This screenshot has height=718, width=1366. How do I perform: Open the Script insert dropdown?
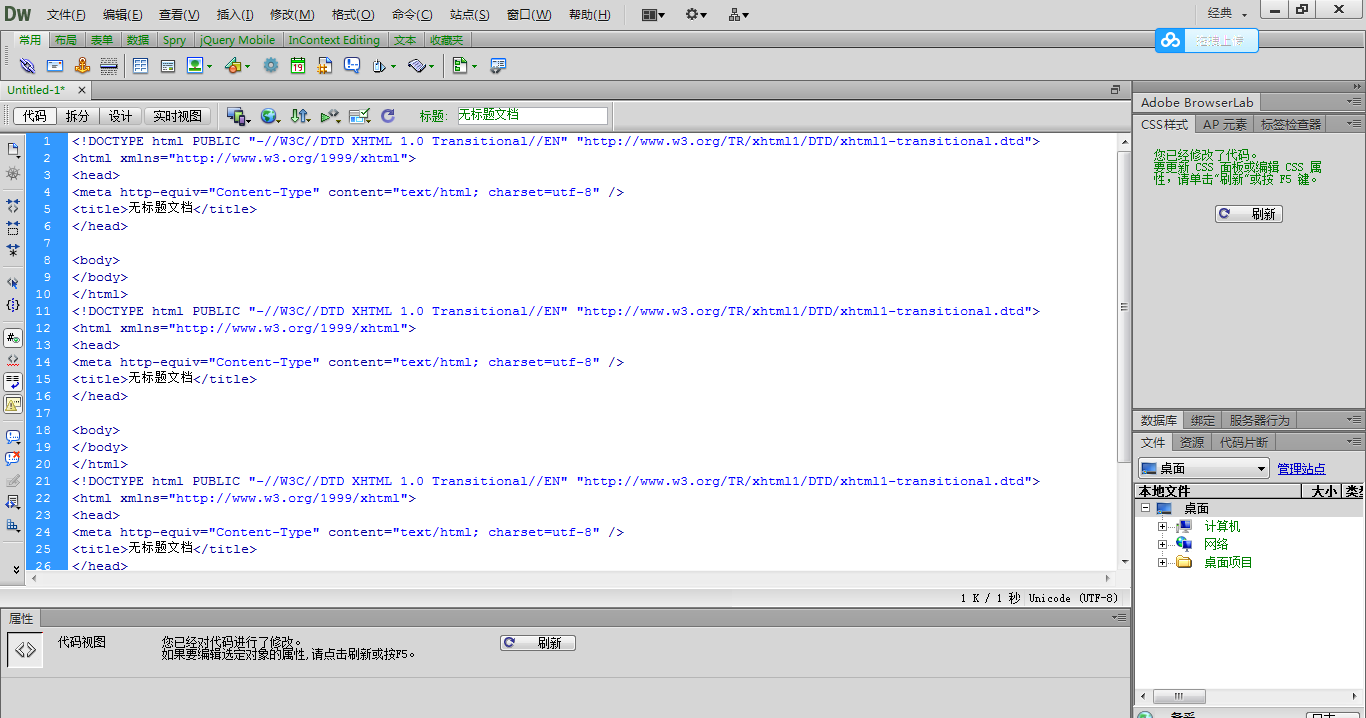pos(421,65)
